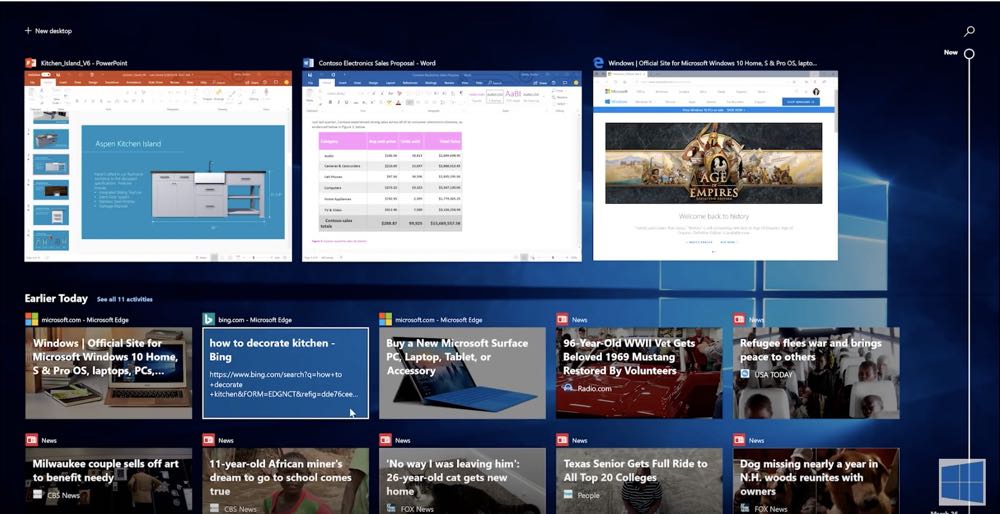Click the News icon above the Texas Senior card

click(x=562, y=440)
